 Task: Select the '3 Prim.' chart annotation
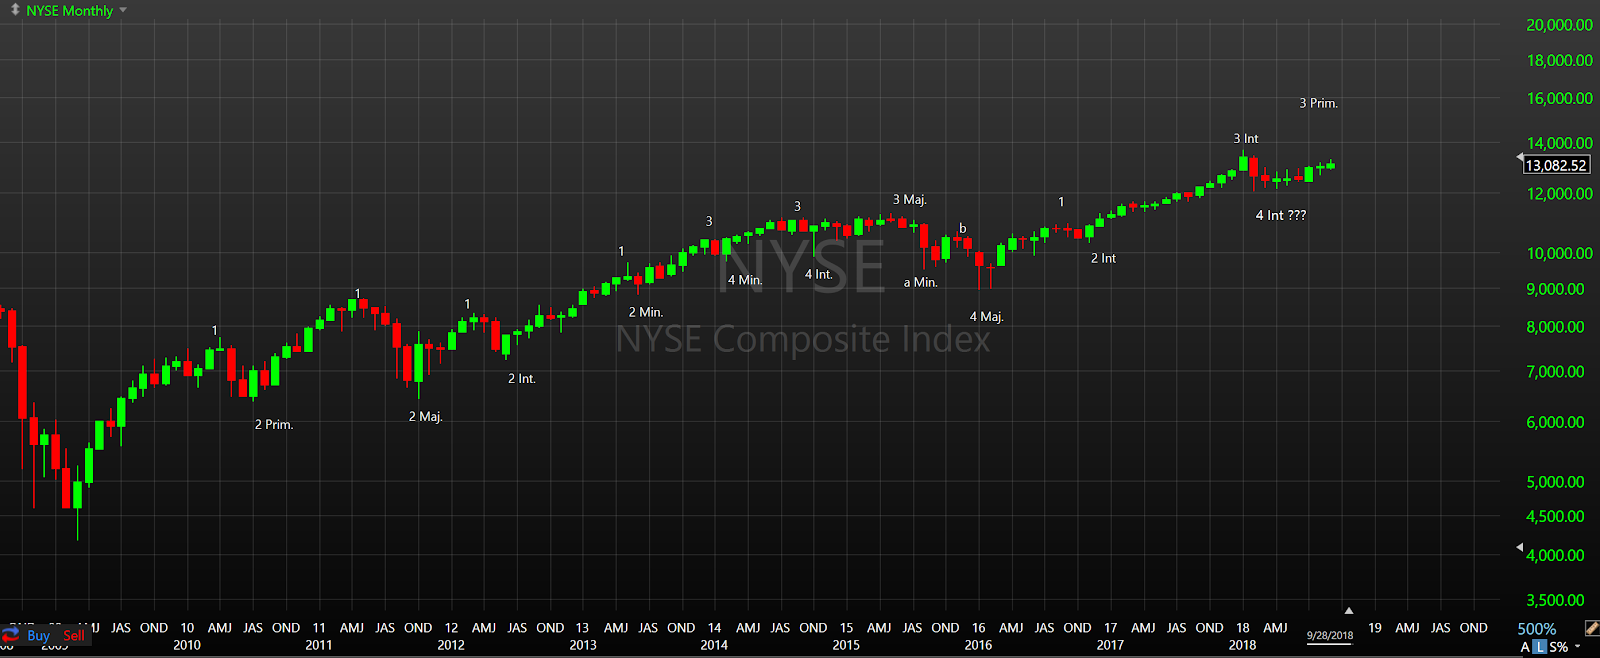point(1318,103)
